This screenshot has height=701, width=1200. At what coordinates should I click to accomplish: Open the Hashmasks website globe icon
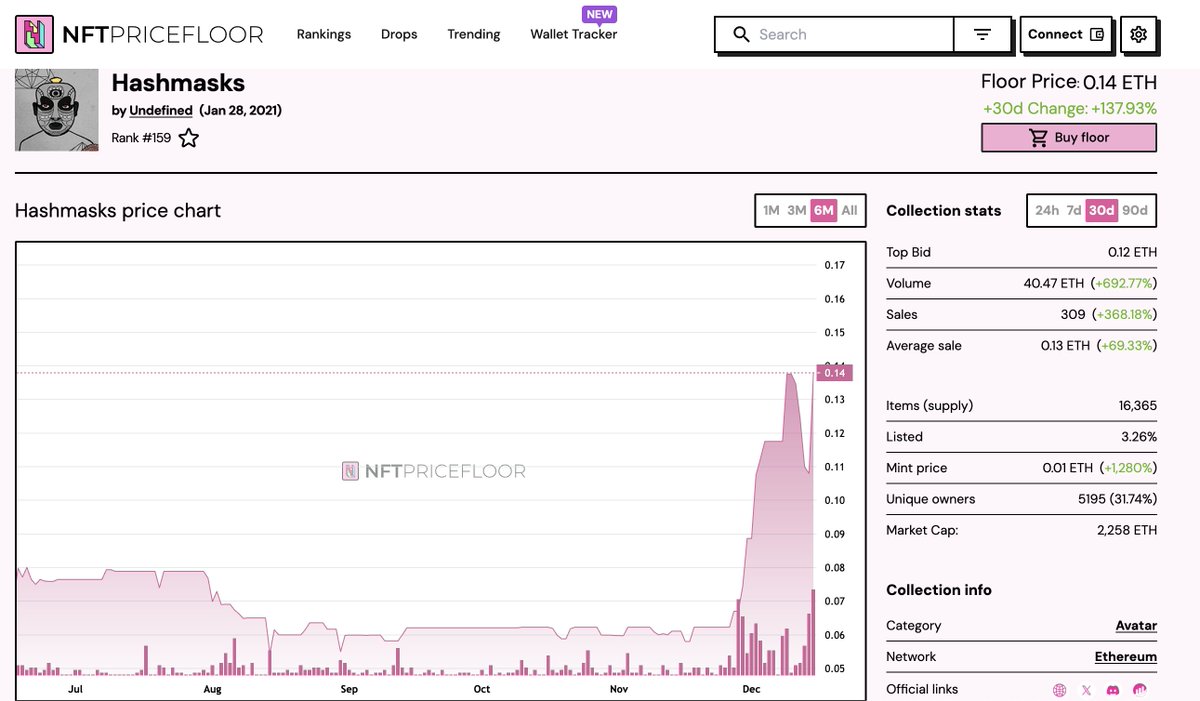(x=1059, y=690)
